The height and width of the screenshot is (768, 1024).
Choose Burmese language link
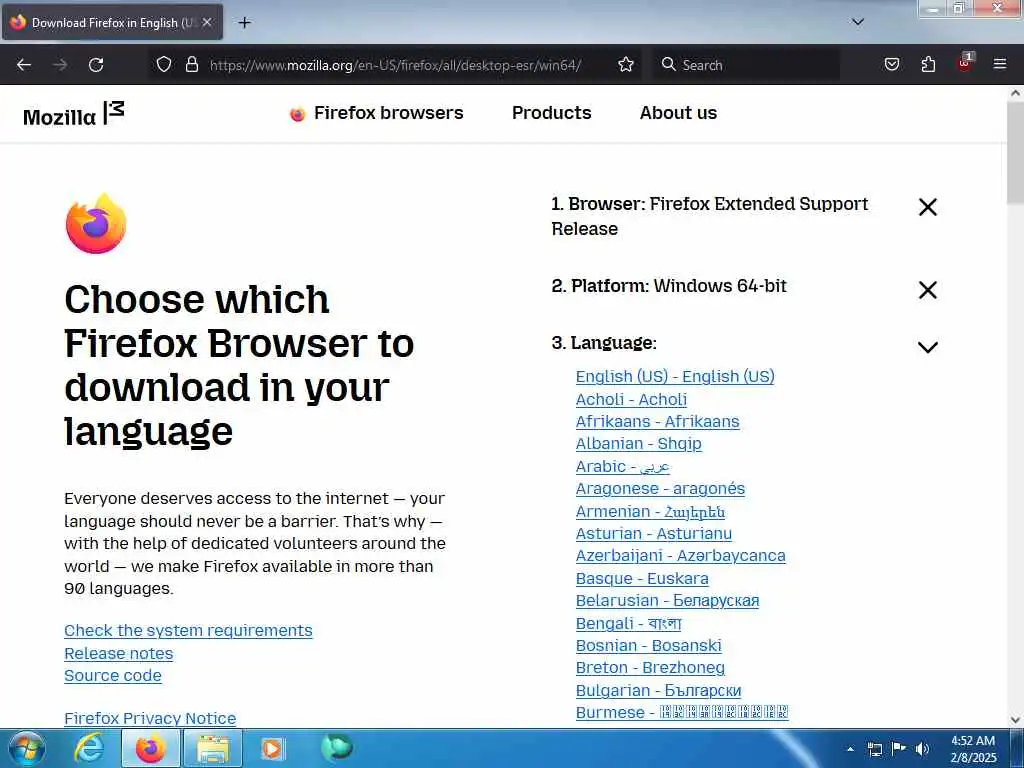(682, 712)
